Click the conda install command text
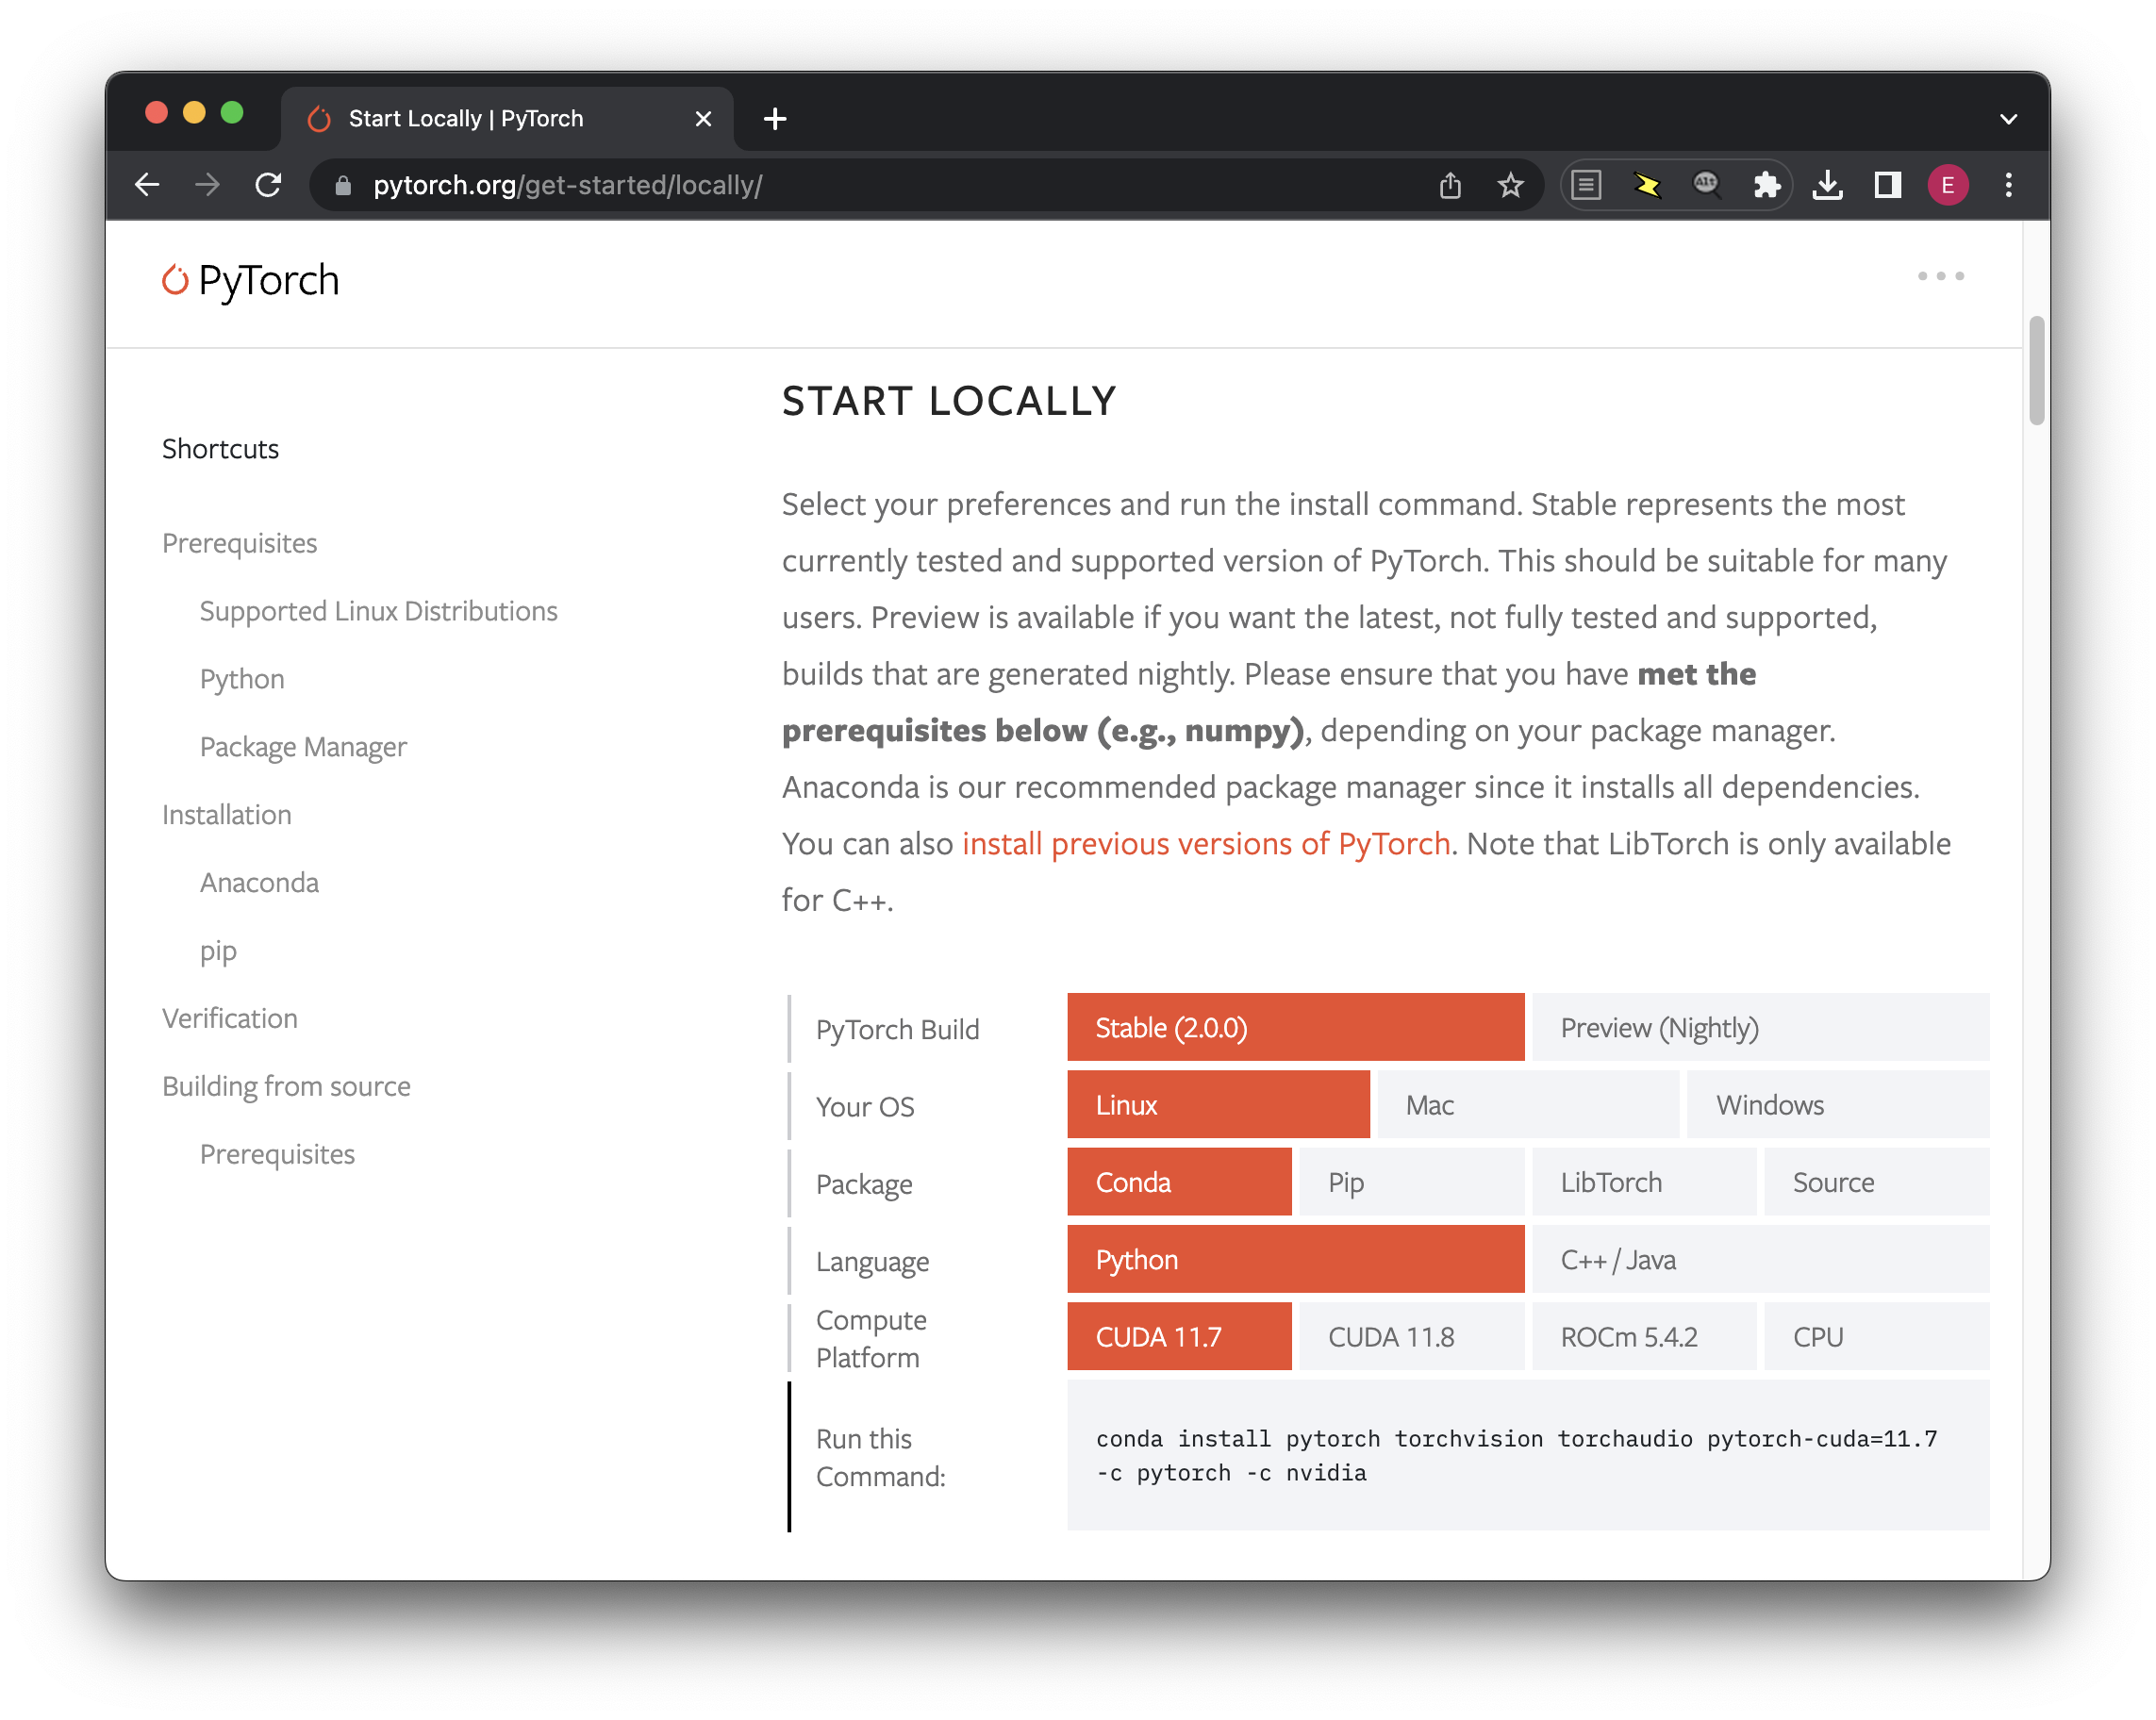Viewport: 2156px width, 1720px height. 1516,1455
